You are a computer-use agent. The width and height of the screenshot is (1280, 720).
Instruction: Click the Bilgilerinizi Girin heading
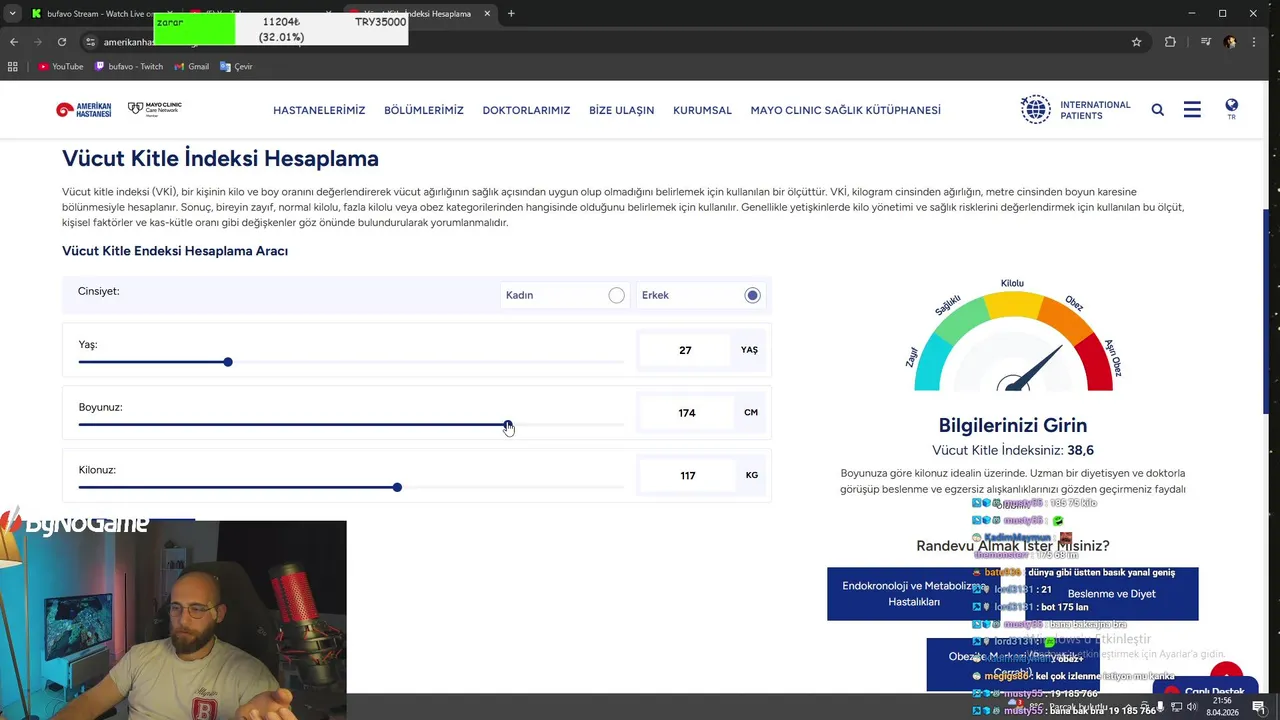(x=1012, y=425)
